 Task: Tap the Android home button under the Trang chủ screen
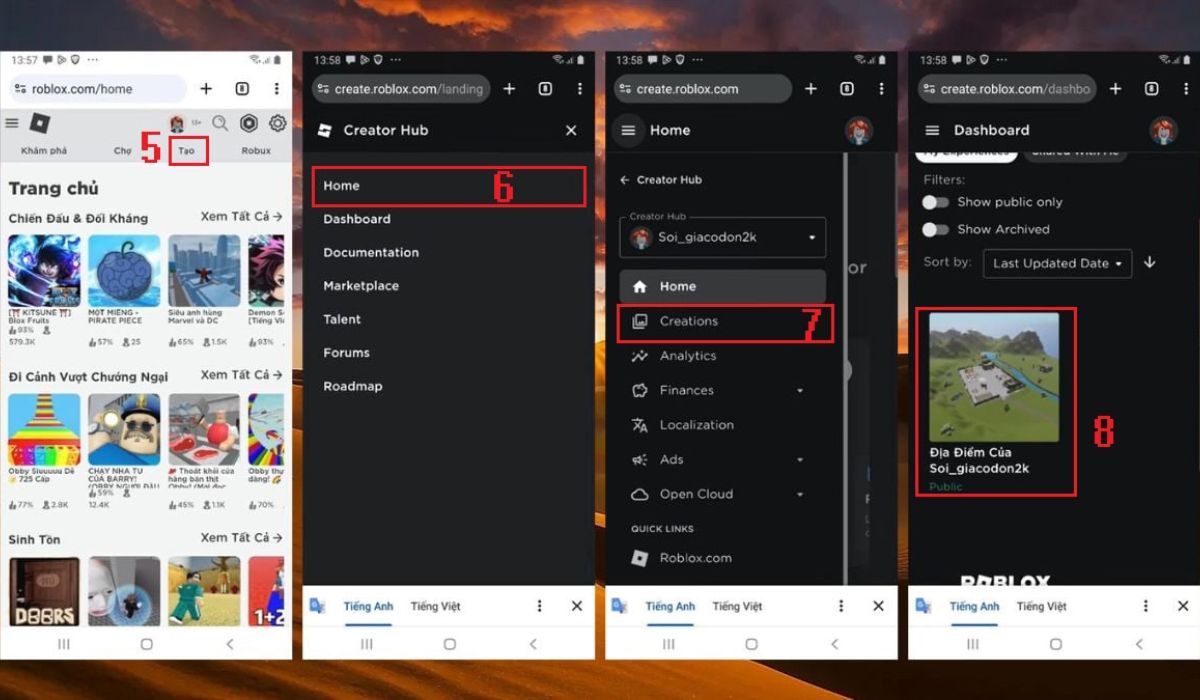[146, 645]
